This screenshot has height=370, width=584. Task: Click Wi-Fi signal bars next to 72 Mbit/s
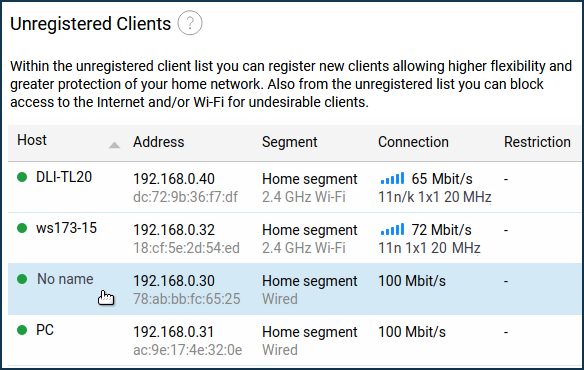coord(392,230)
